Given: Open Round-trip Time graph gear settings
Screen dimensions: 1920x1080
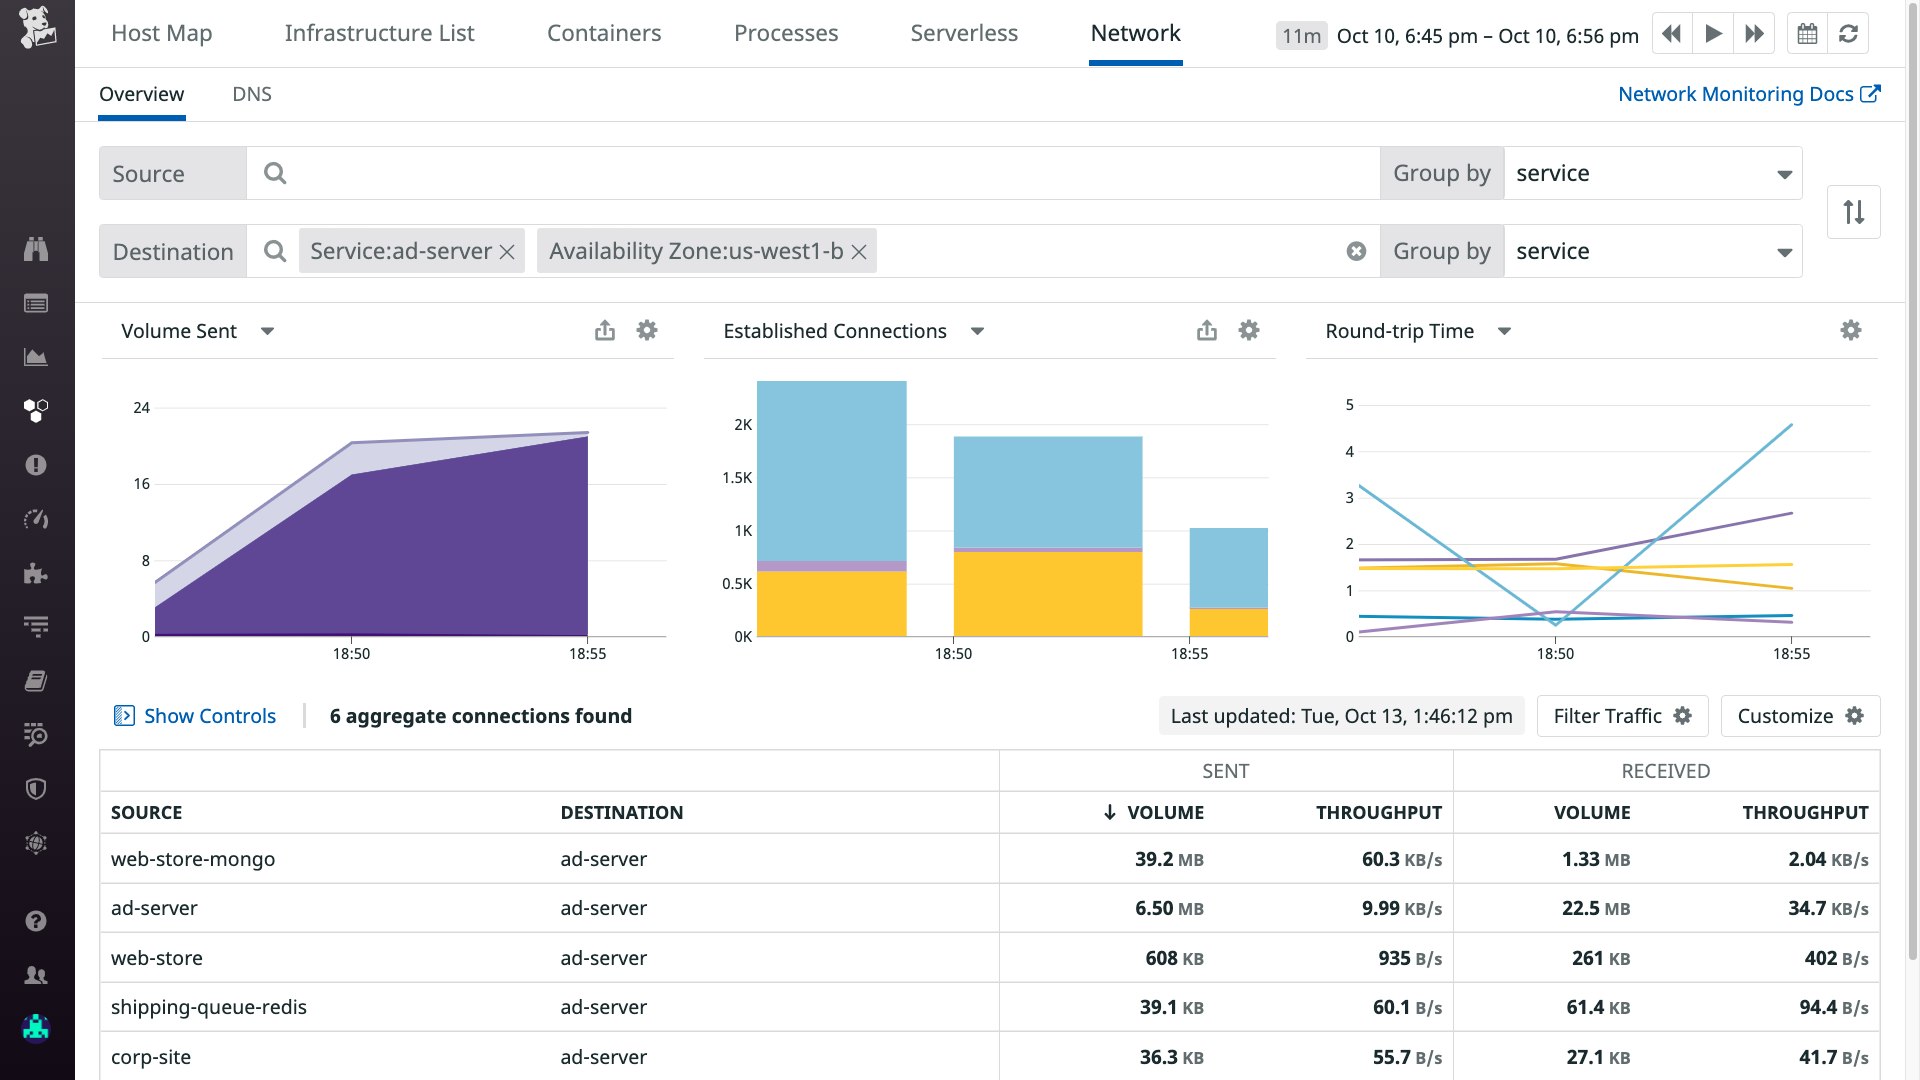Looking at the screenshot, I should [1851, 331].
